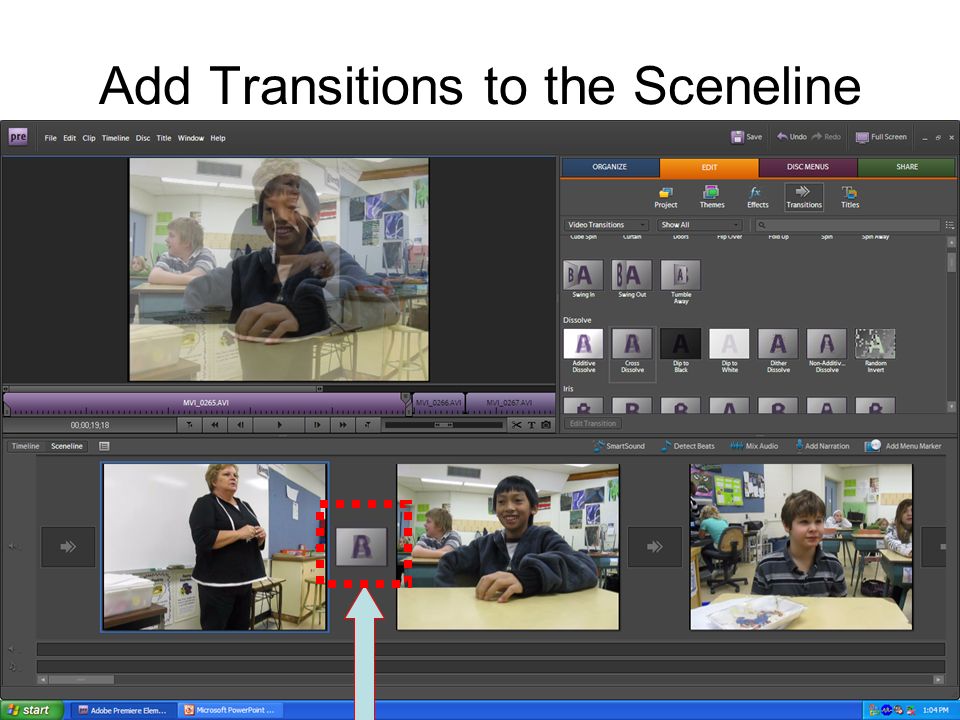Go to the previous edit point
Image resolution: width=960 pixels, height=720 pixels.
pyautogui.click(x=189, y=424)
